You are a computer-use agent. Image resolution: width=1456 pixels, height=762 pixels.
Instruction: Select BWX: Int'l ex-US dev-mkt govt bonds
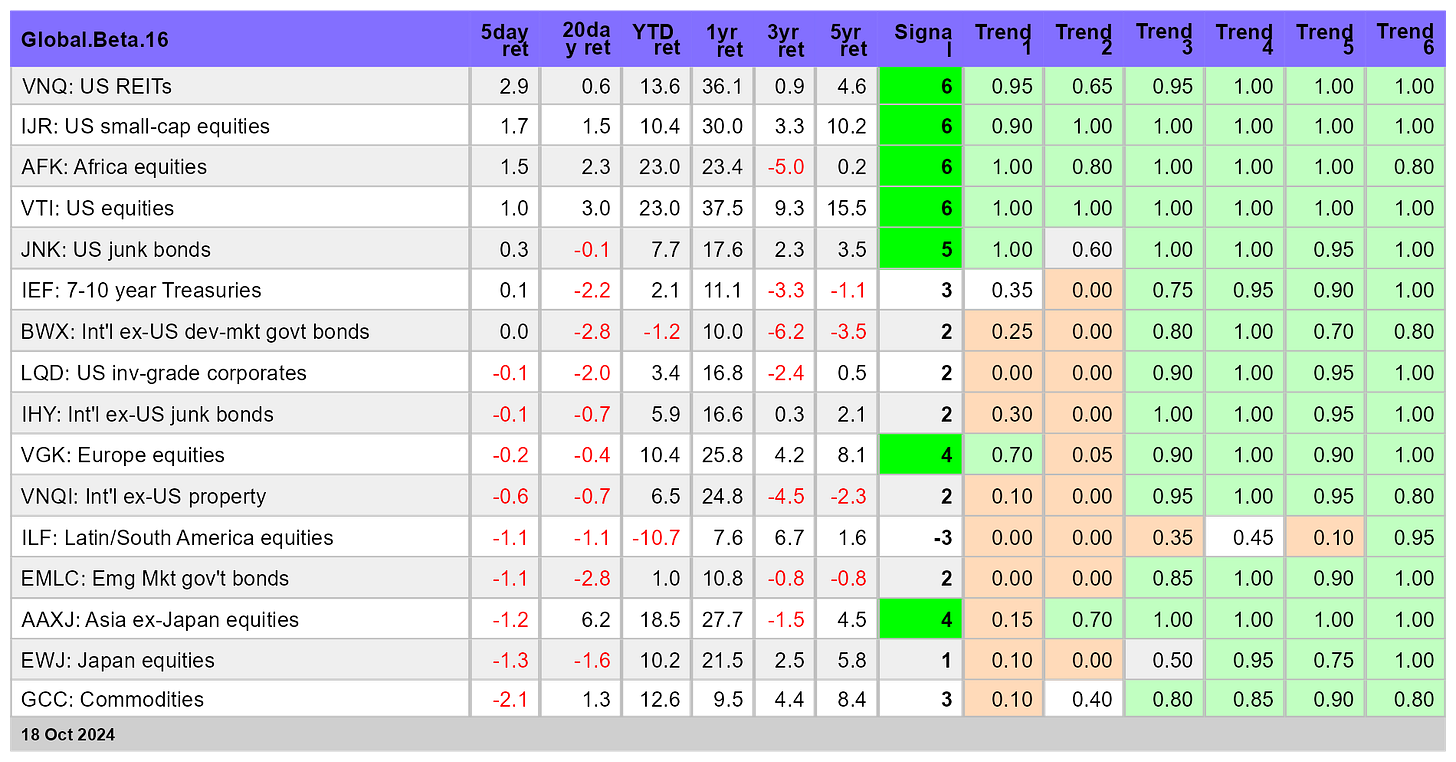point(195,331)
